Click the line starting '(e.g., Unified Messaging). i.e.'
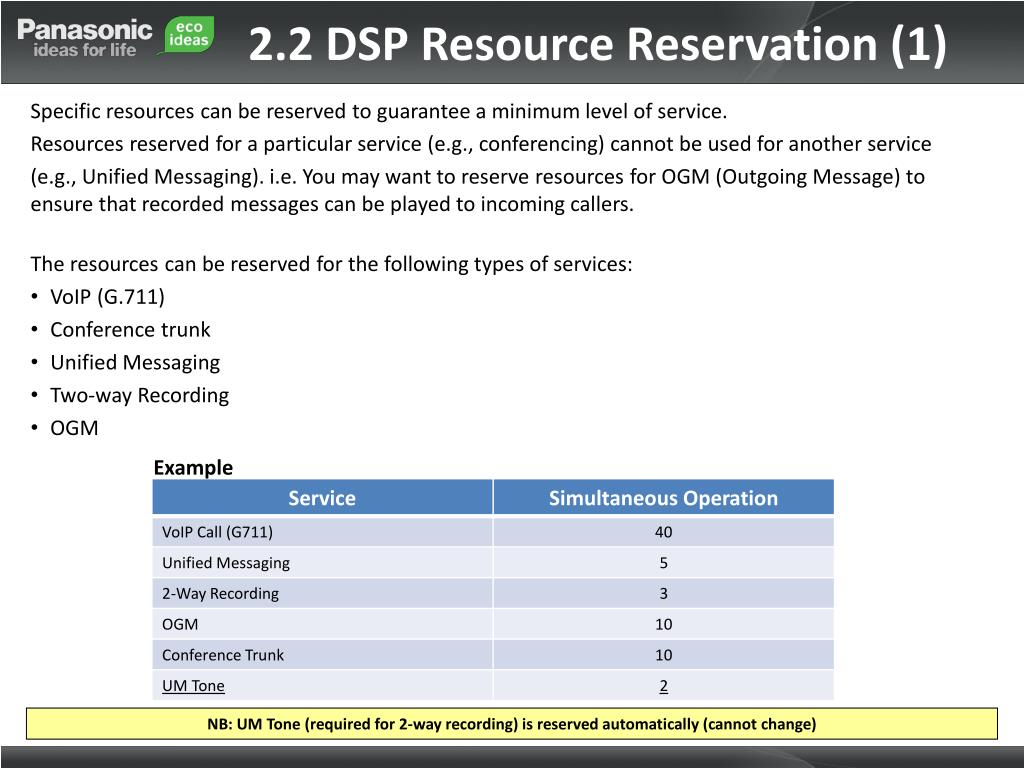 tap(478, 176)
